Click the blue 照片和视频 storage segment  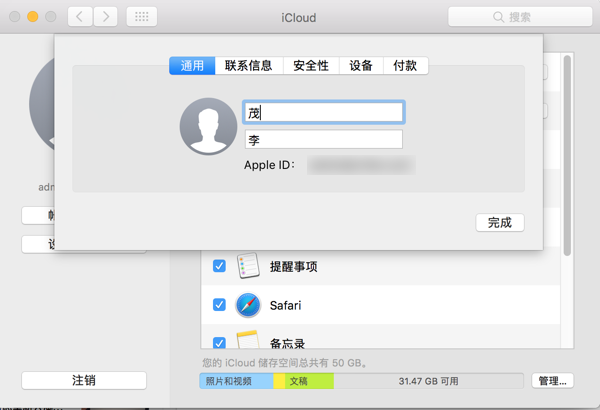pos(236,381)
